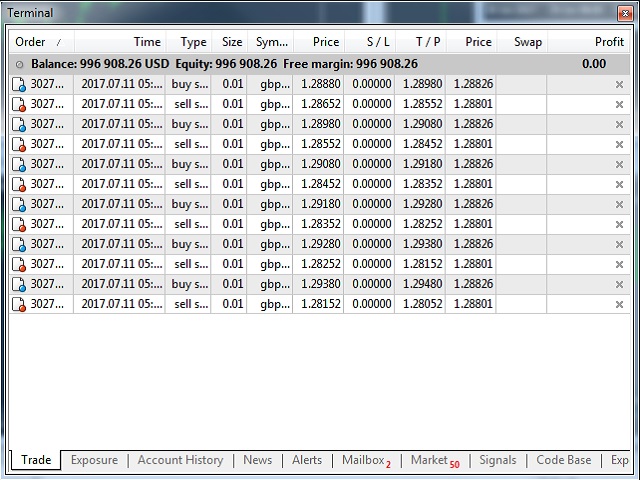
Task: Delete the pending order priced 1.28980
Action: tap(619, 124)
